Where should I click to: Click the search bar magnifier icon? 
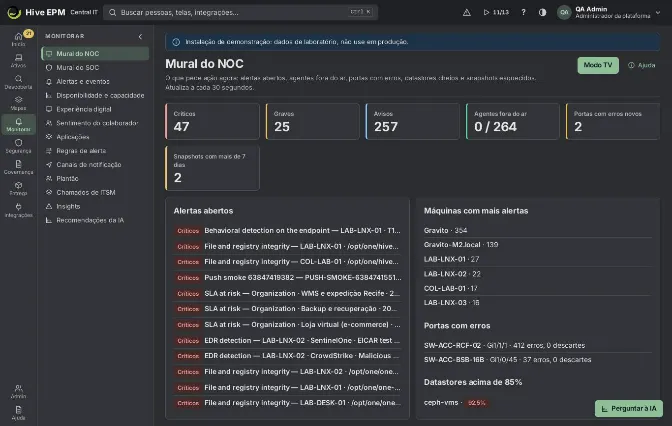pyautogui.click(x=112, y=12)
